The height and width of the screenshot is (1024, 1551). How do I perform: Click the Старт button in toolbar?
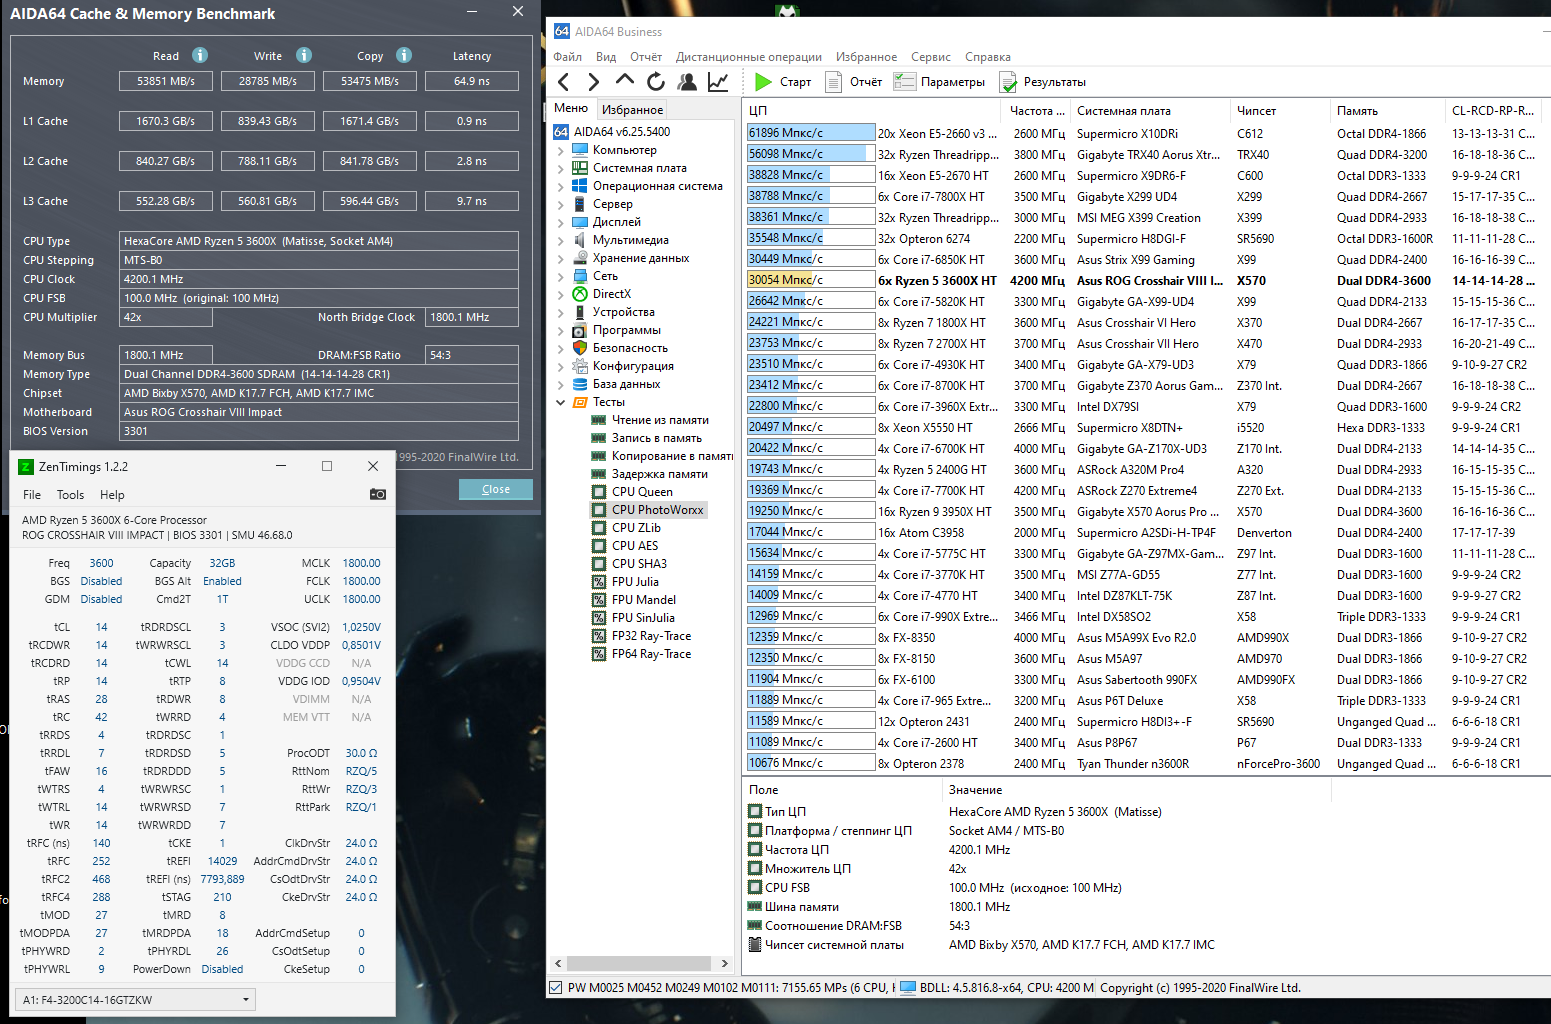pyautogui.click(x=783, y=82)
